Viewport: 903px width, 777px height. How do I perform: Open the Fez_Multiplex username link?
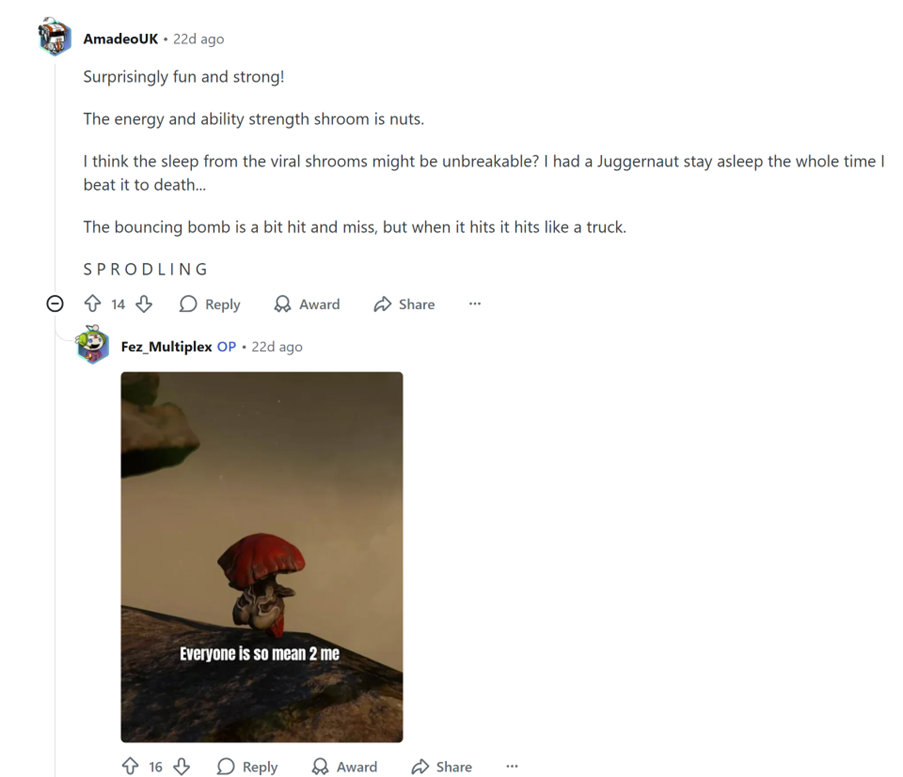pos(166,347)
